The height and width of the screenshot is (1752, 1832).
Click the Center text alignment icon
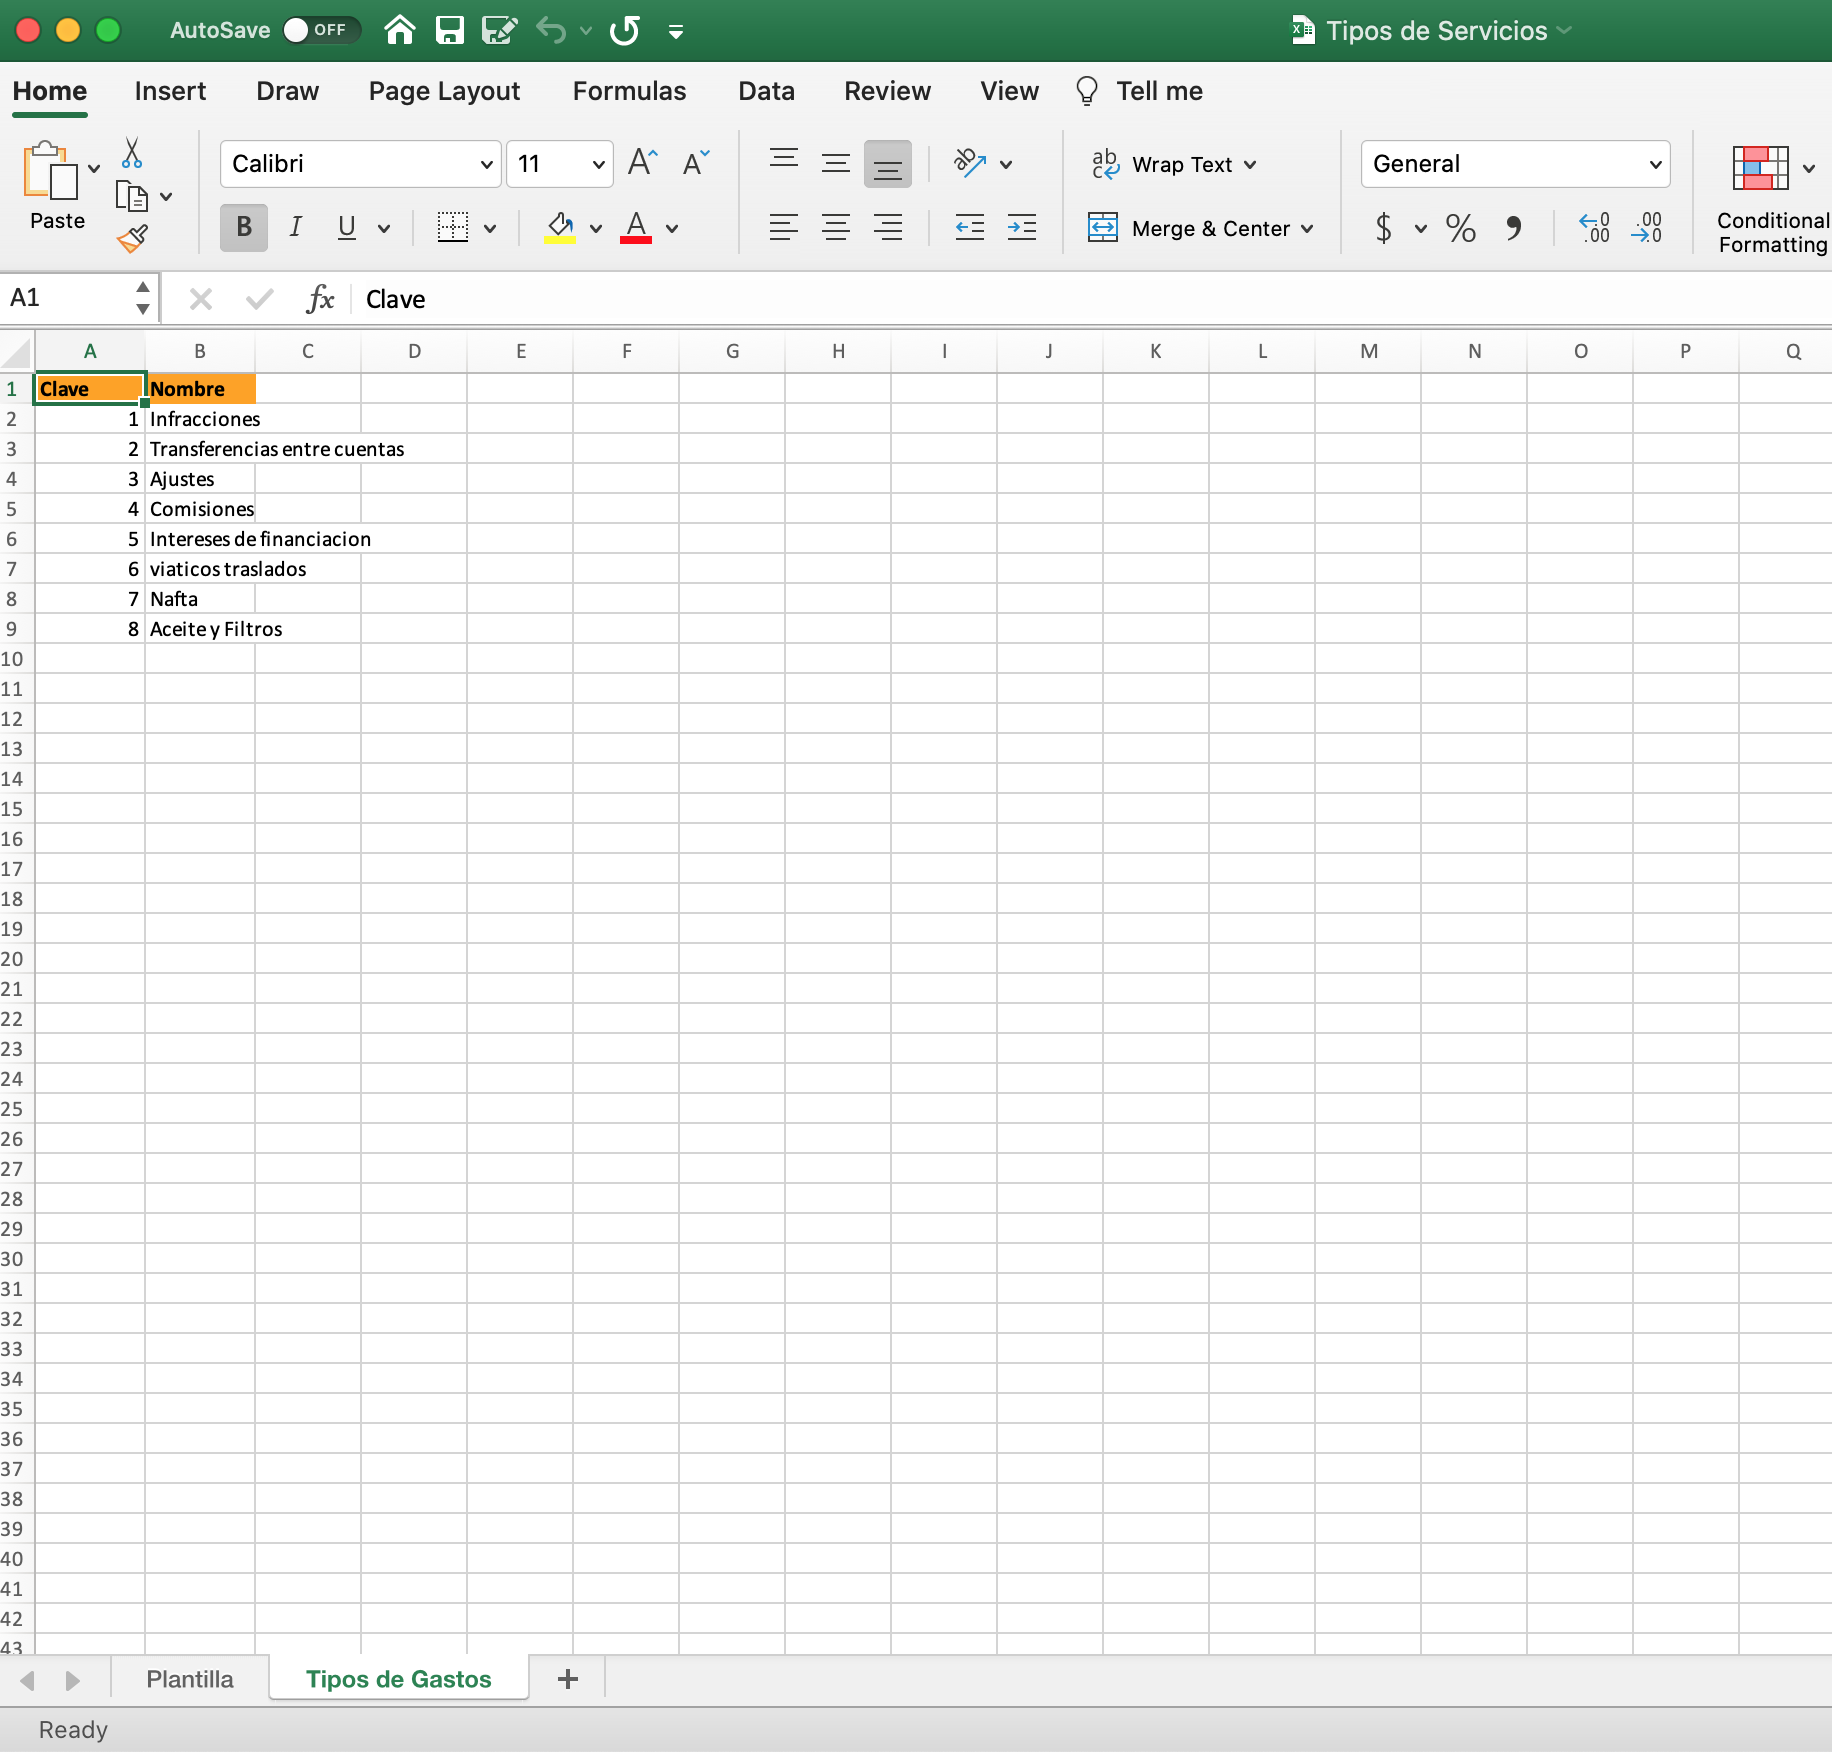835,228
